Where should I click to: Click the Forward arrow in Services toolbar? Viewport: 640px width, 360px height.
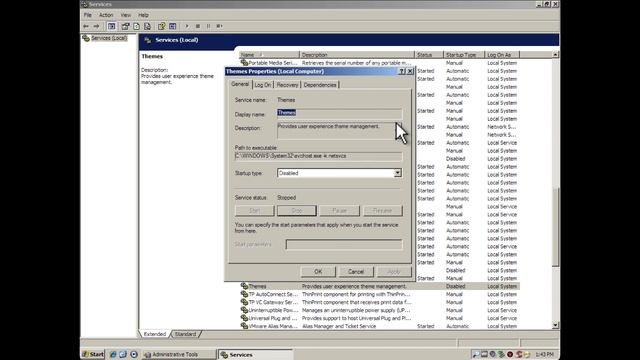coord(96,26)
